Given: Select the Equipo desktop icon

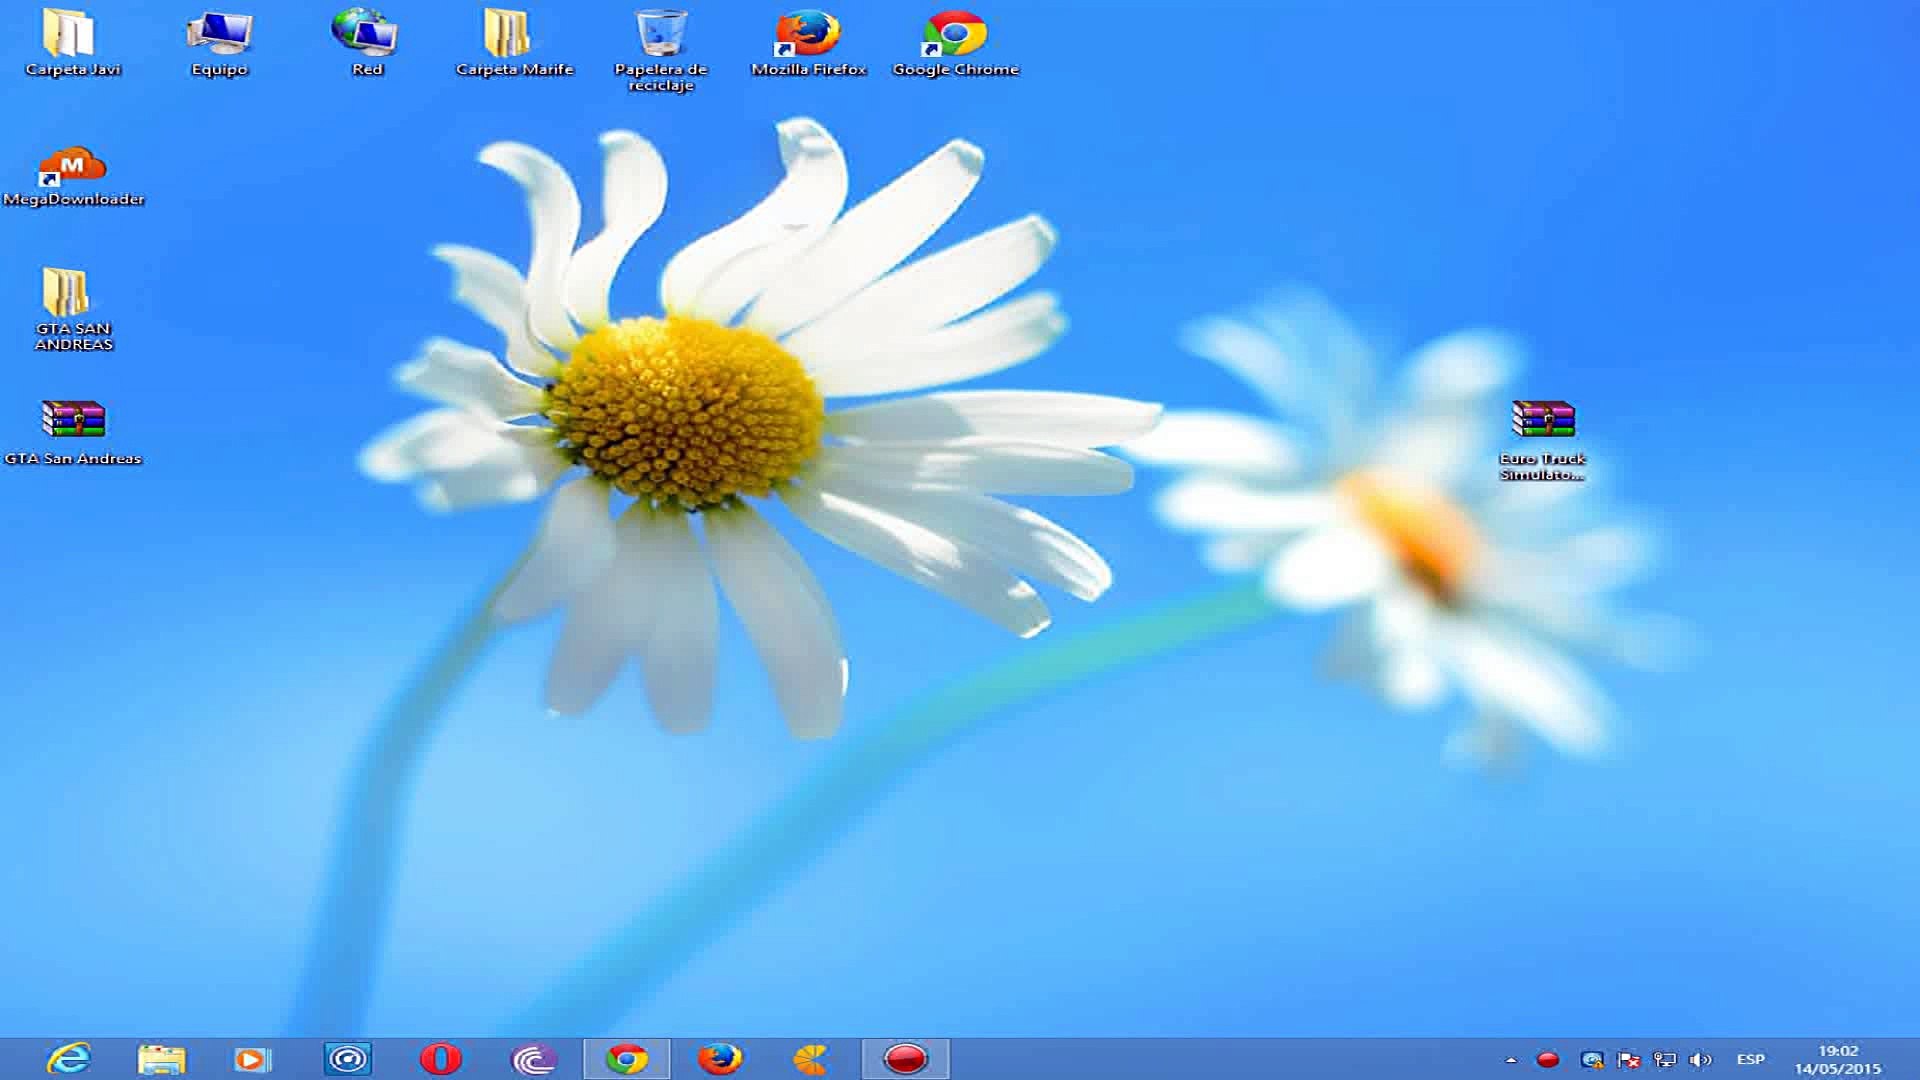Looking at the screenshot, I should [219, 36].
